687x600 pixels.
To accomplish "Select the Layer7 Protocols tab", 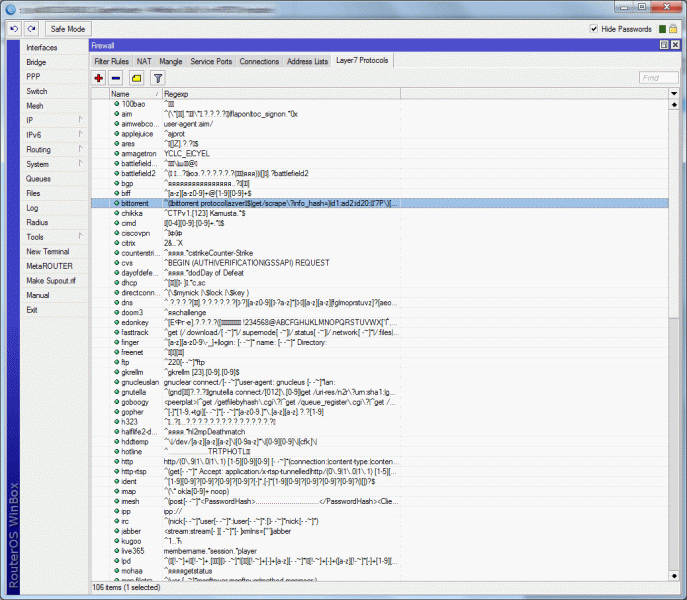I will coord(362,60).
